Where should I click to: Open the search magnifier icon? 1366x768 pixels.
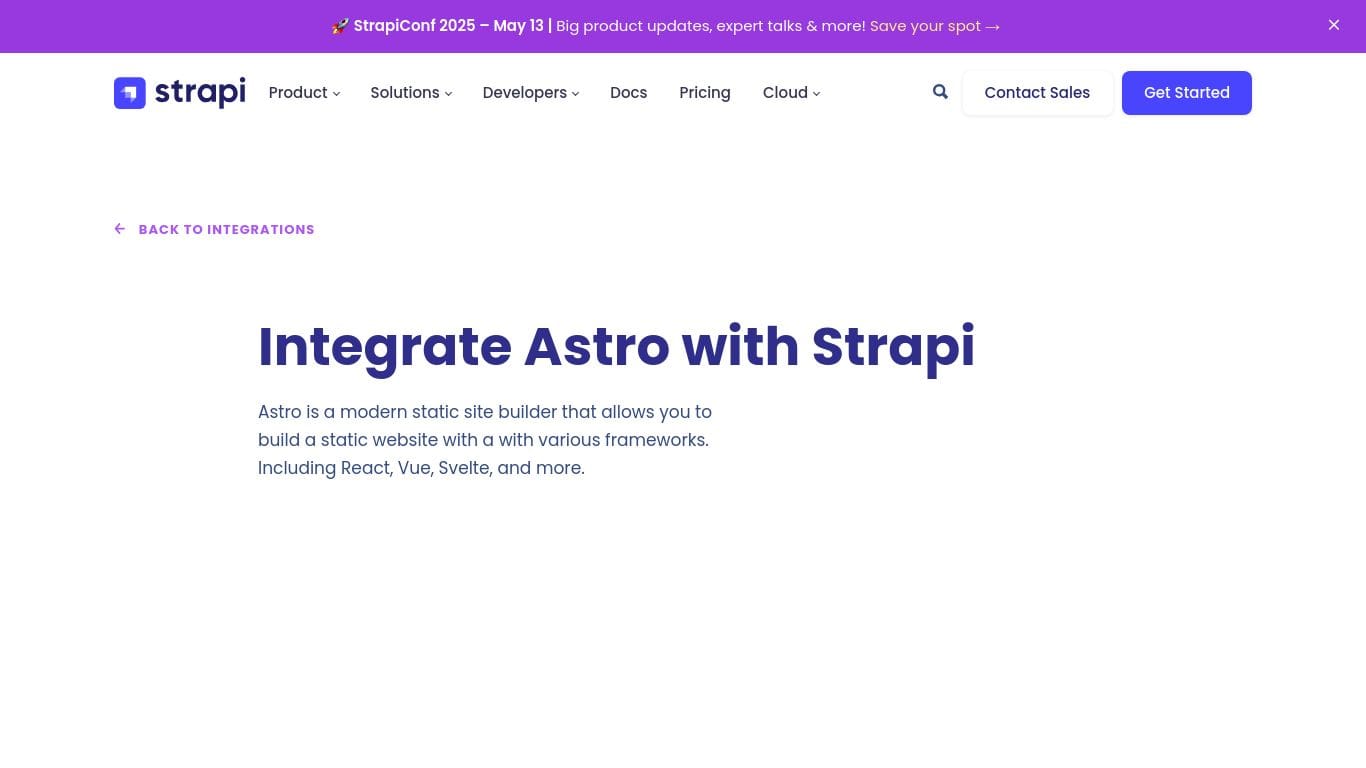(x=940, y=92)
